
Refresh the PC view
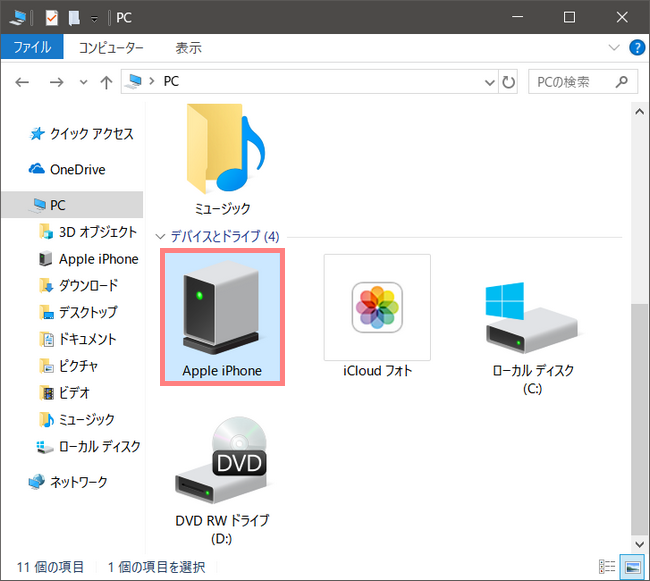pyautogui.click(x=508, y=82)
